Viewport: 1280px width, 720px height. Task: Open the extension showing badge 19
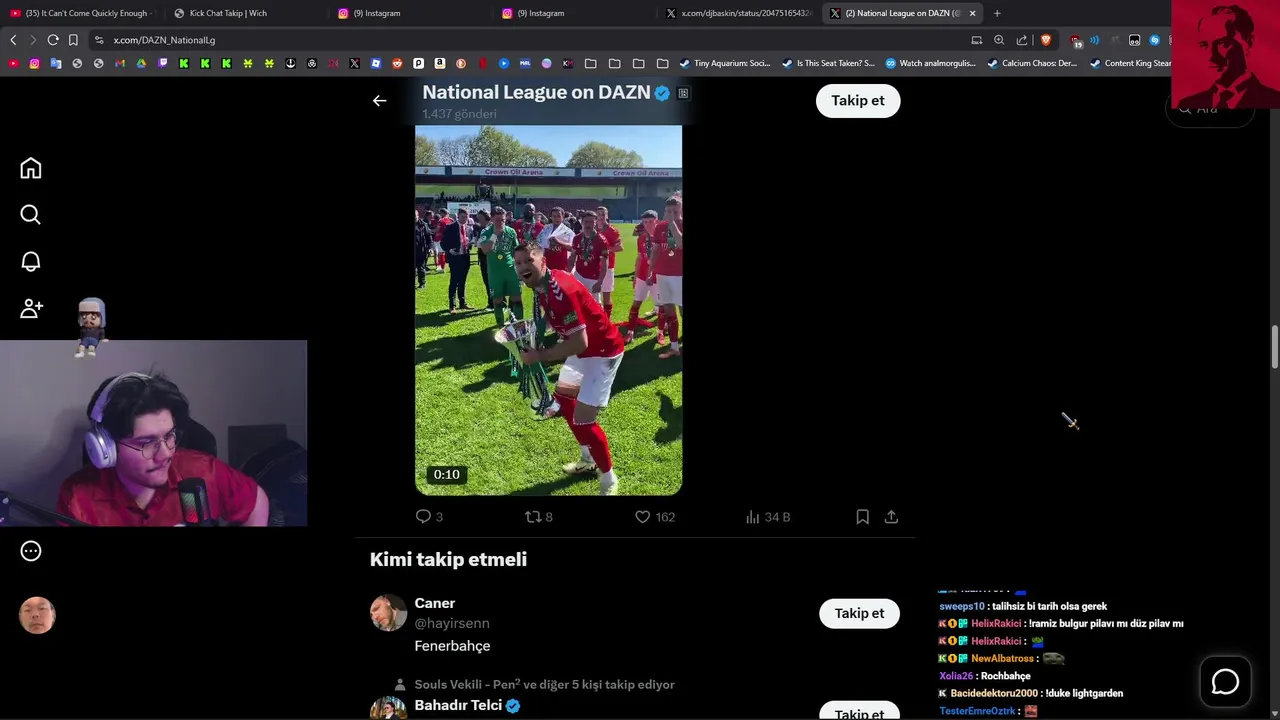[x=1076, y=41]
